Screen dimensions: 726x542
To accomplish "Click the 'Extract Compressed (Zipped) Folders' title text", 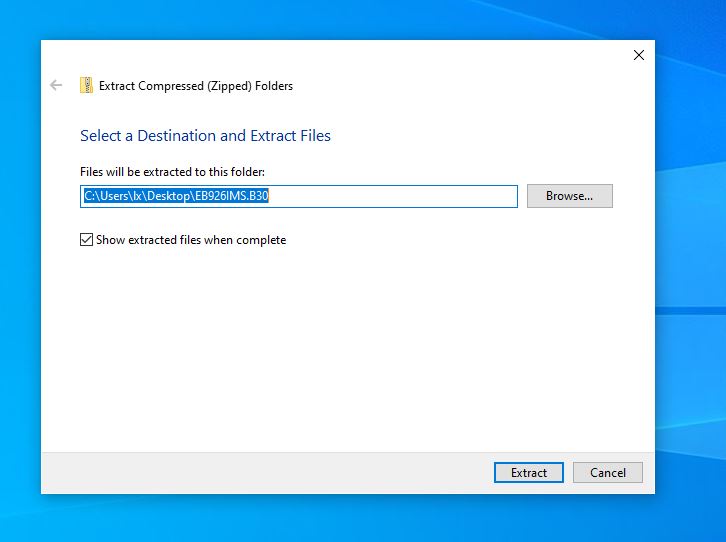I will click(196, 86).
